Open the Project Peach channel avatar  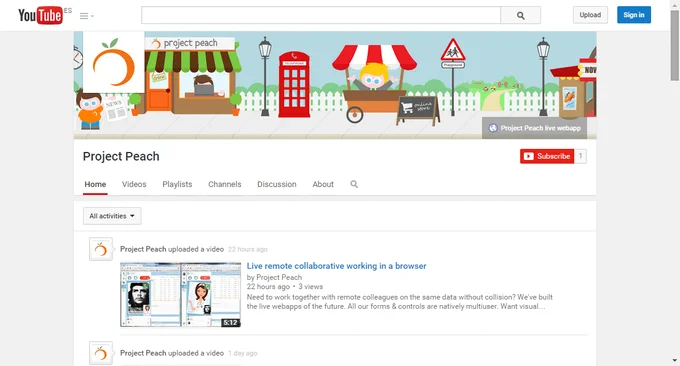click(x=114, y=62)
